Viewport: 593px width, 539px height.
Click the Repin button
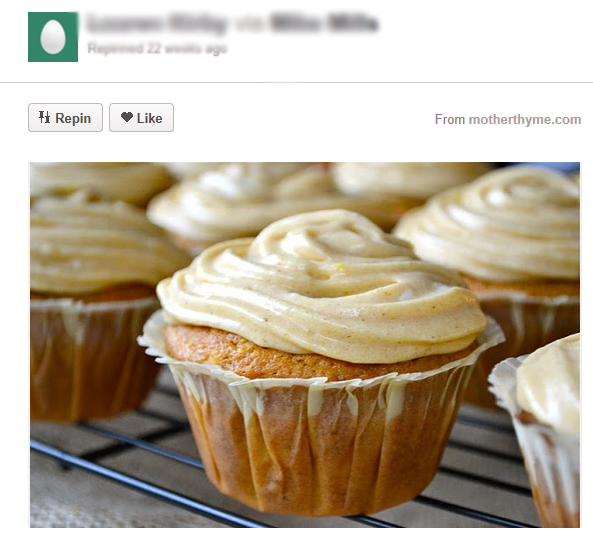[65, 118]
